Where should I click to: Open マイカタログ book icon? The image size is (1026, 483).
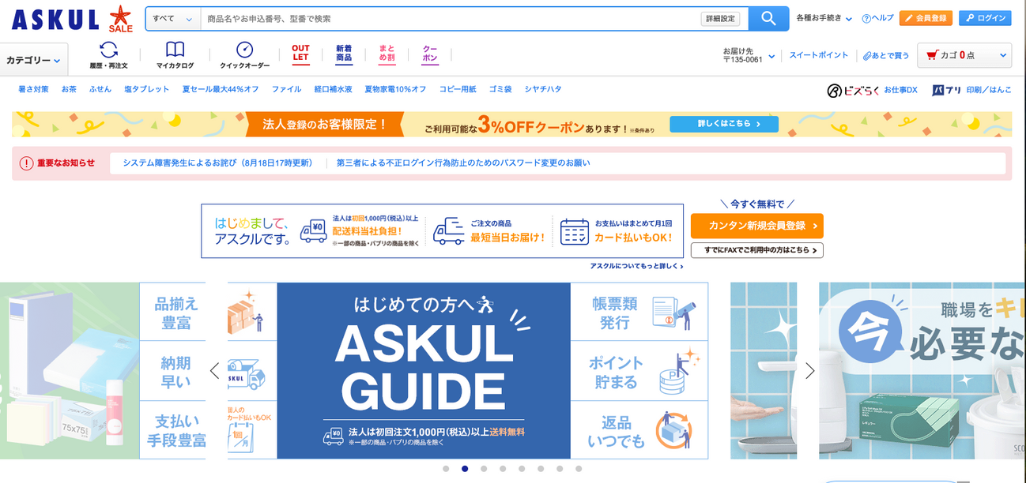coord(175,55)
